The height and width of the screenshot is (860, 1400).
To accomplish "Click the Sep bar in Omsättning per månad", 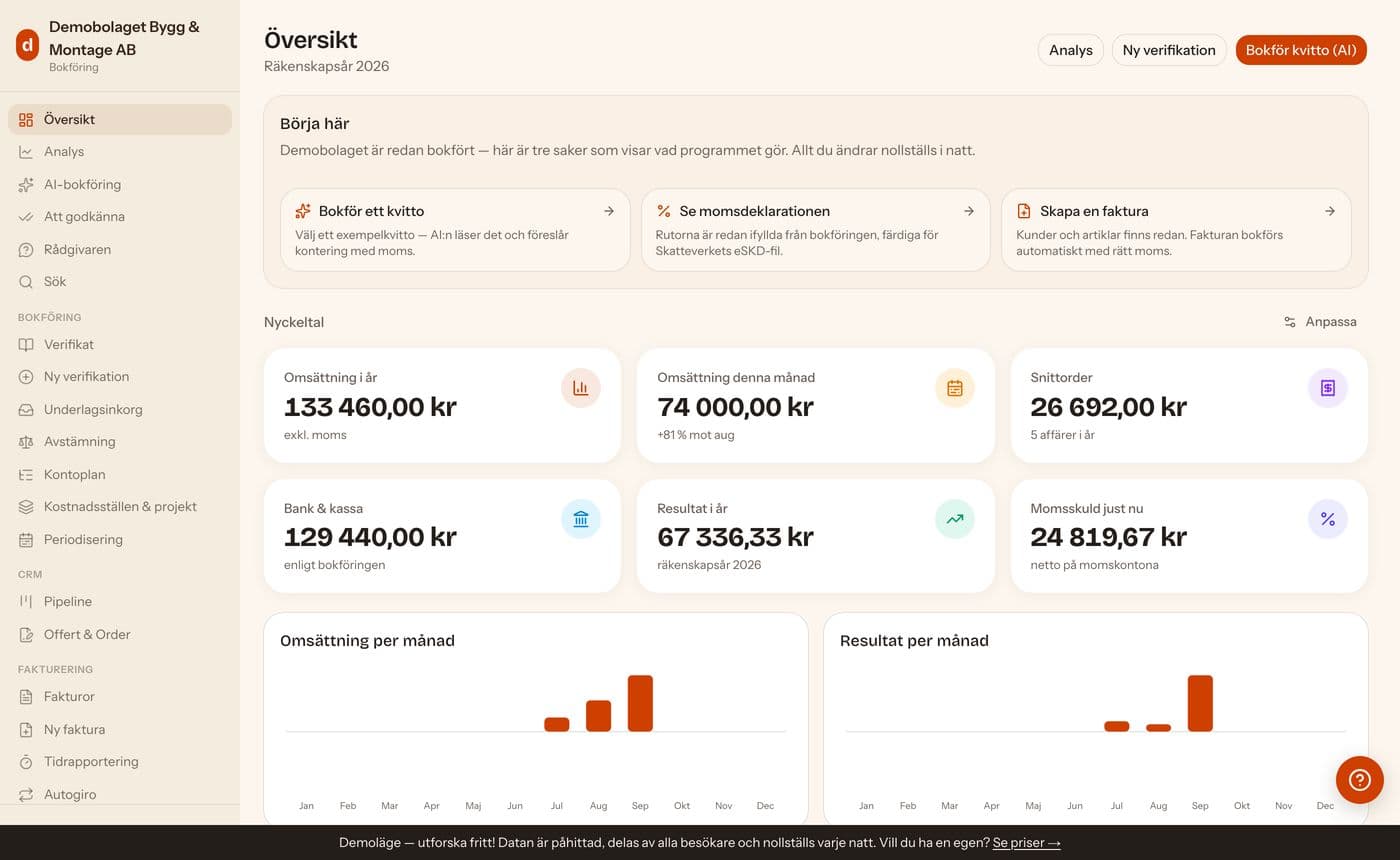I will click(x=640, y=703).
